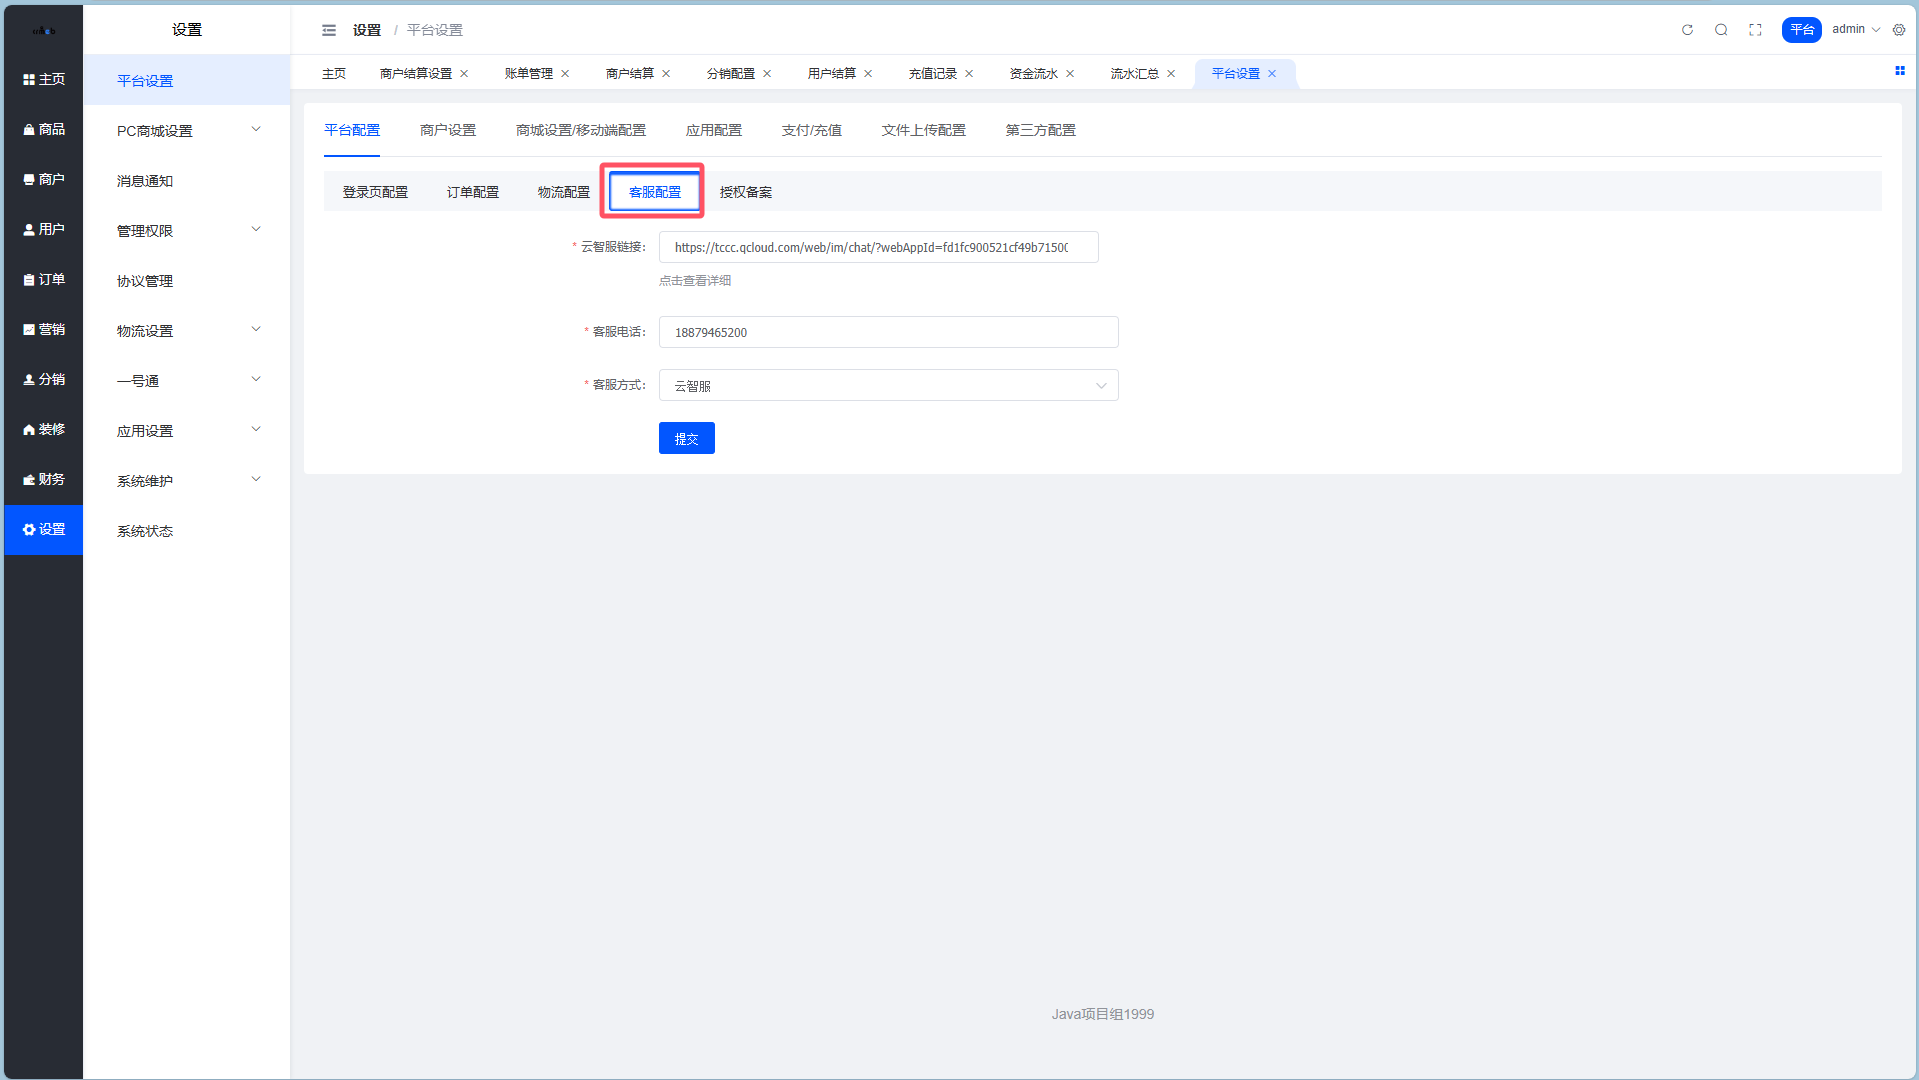Go to 商品 in the left navigation

pyautogui.click(x=44, y=129)
